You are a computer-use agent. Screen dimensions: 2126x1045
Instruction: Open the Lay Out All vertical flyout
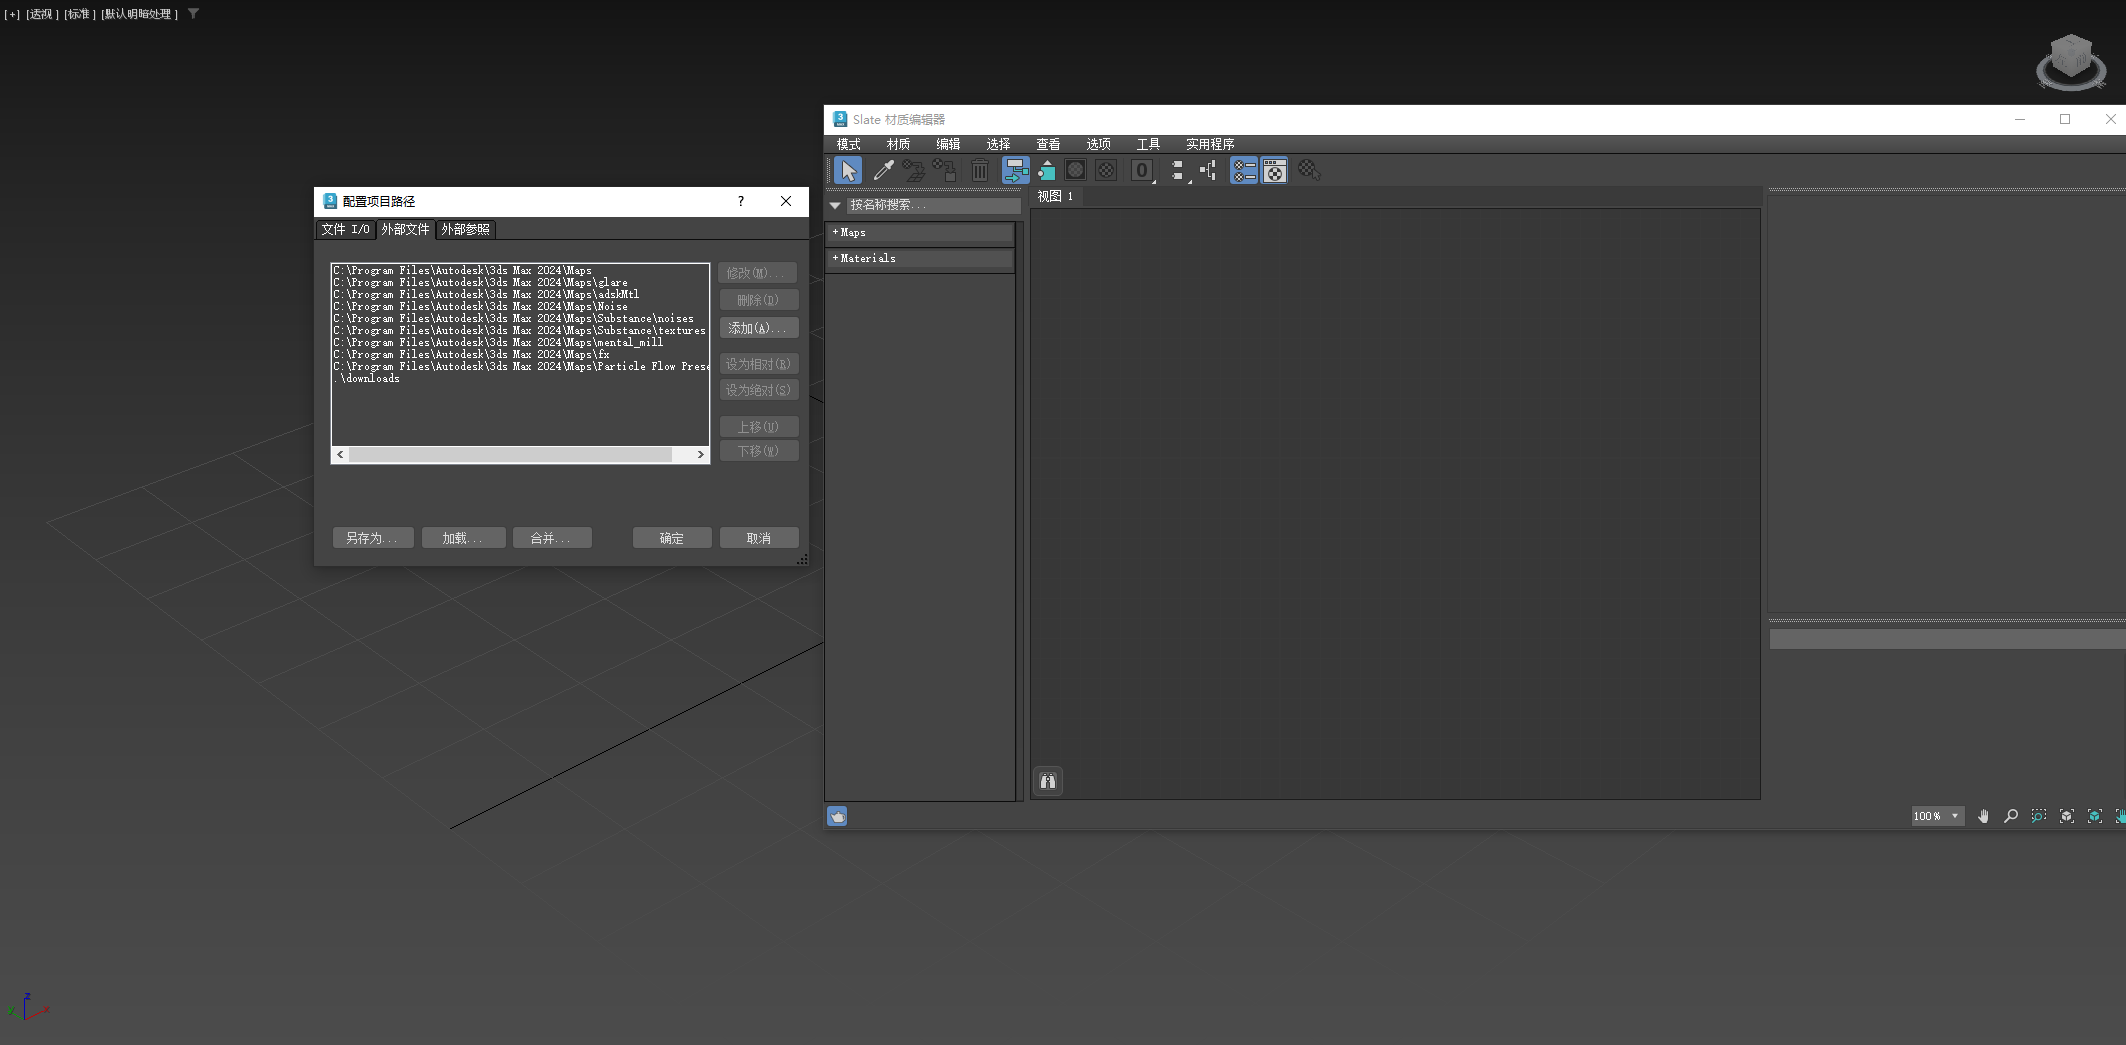(x=1178, y=171)
